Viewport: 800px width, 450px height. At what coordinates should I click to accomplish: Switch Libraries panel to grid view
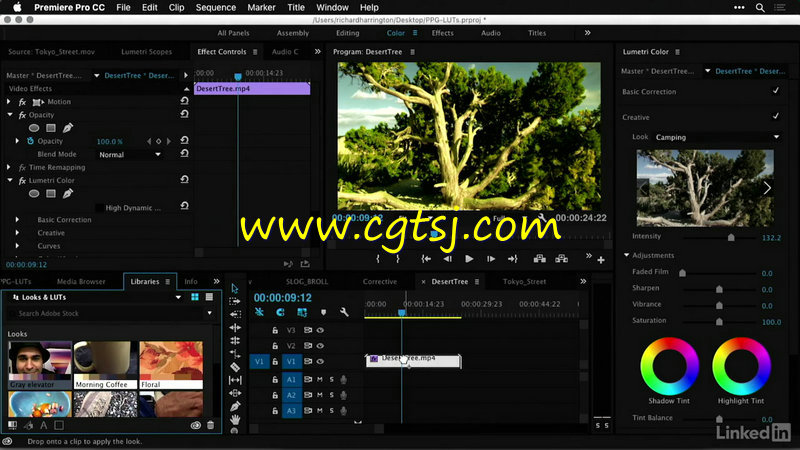pos(195,297)
